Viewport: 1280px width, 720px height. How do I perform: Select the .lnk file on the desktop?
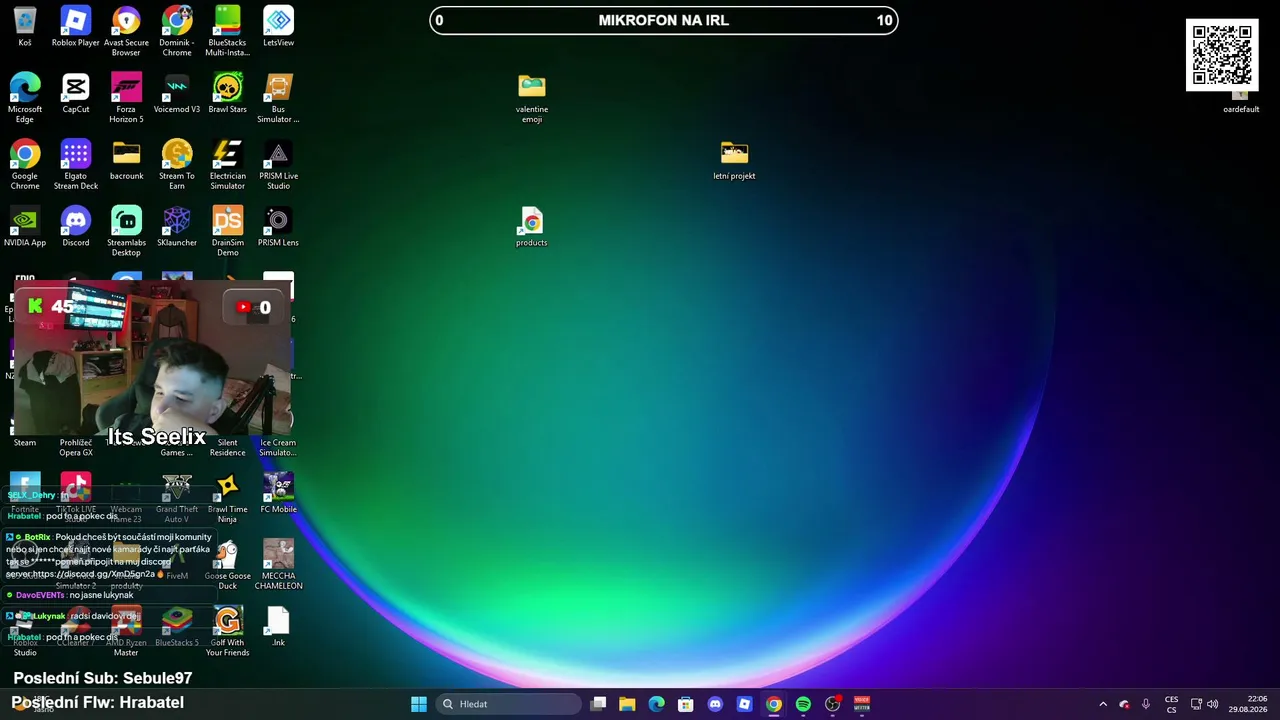(x=278, y=627)
